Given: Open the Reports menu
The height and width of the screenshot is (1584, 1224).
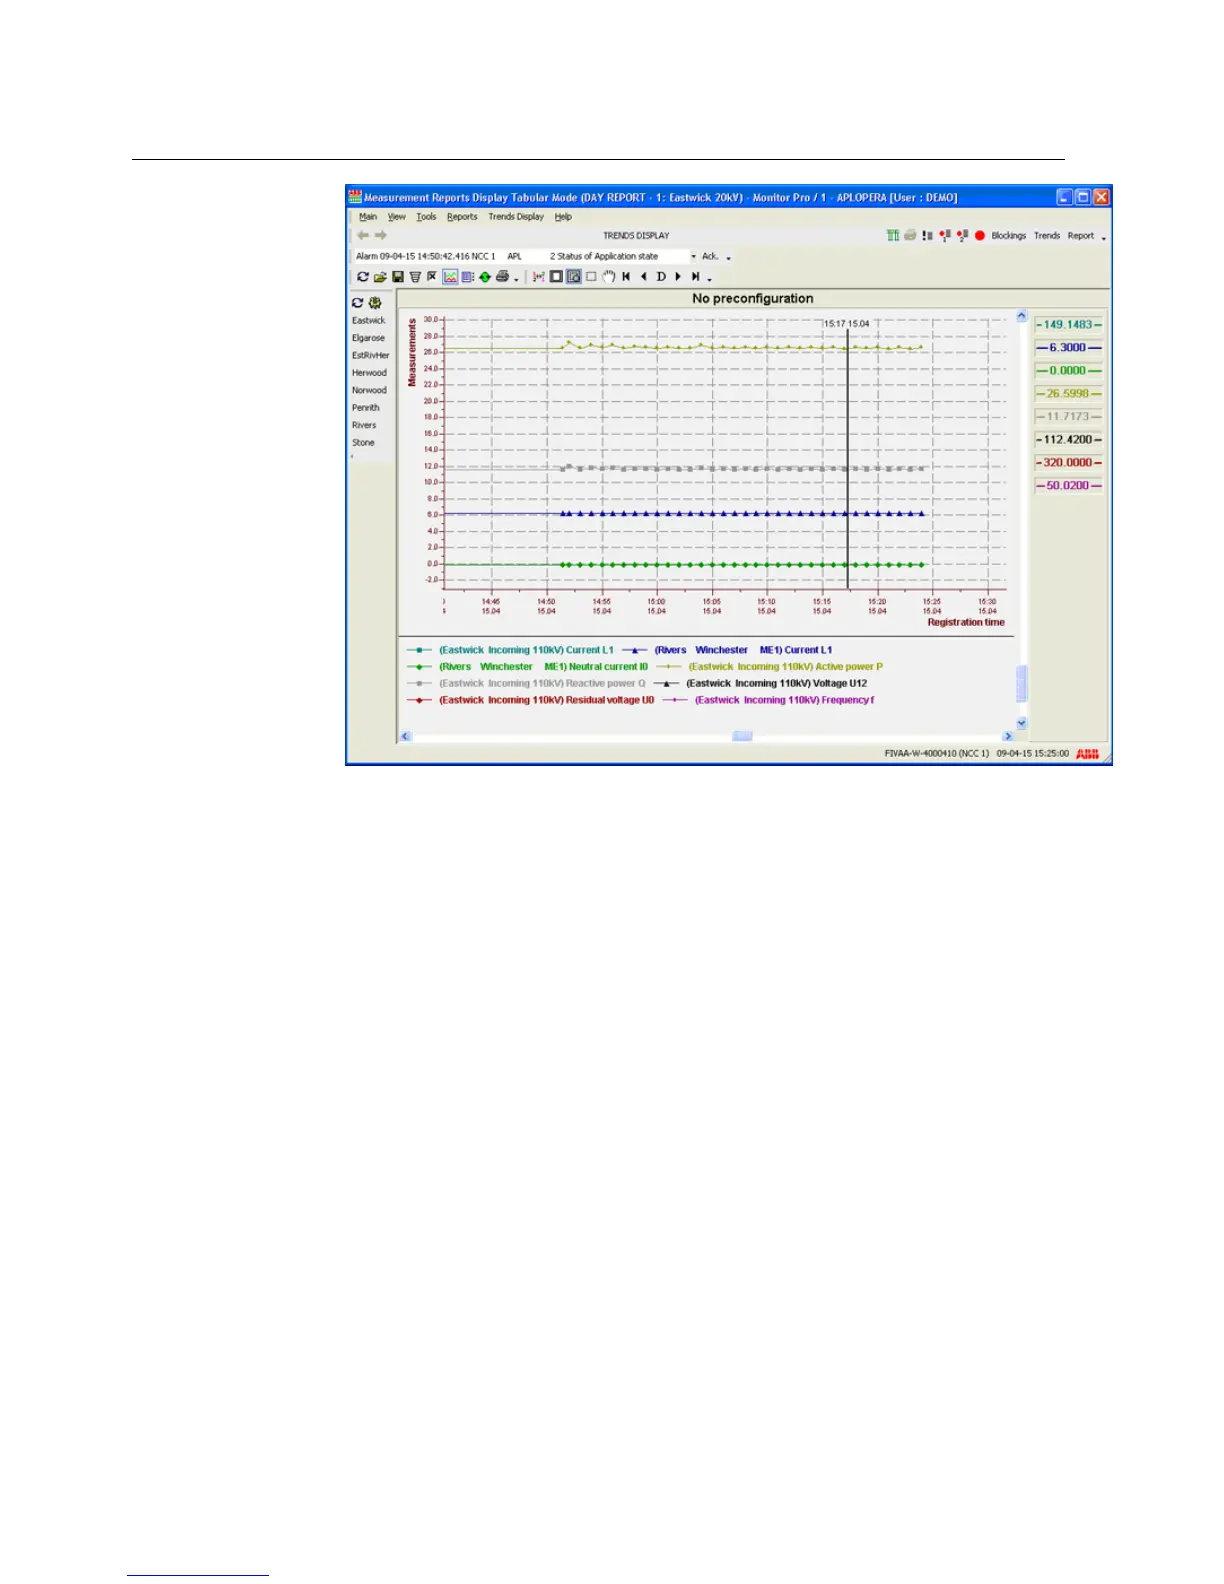Looking at the screenshot, I should tap(462, 217).
